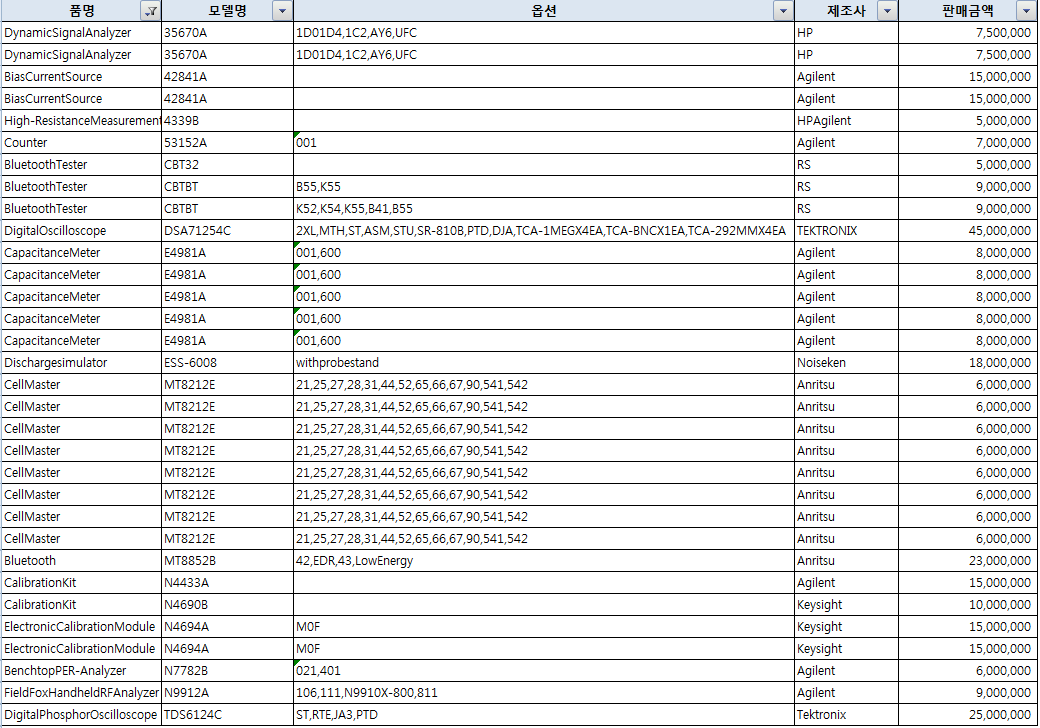Open the 모델명 column filter dropdown

tap(282, 11)
